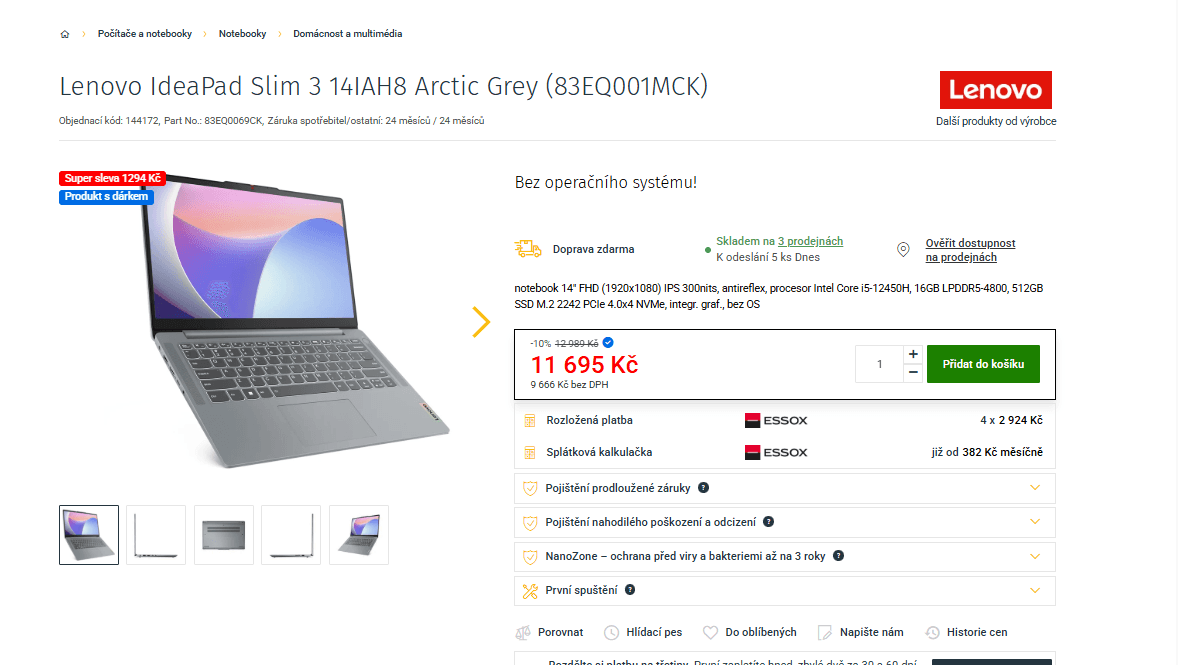Viewport: 1178px width, 665px height.
Task: Open Počítače a notebooky breadcrumb
Action: coord(144,34)
